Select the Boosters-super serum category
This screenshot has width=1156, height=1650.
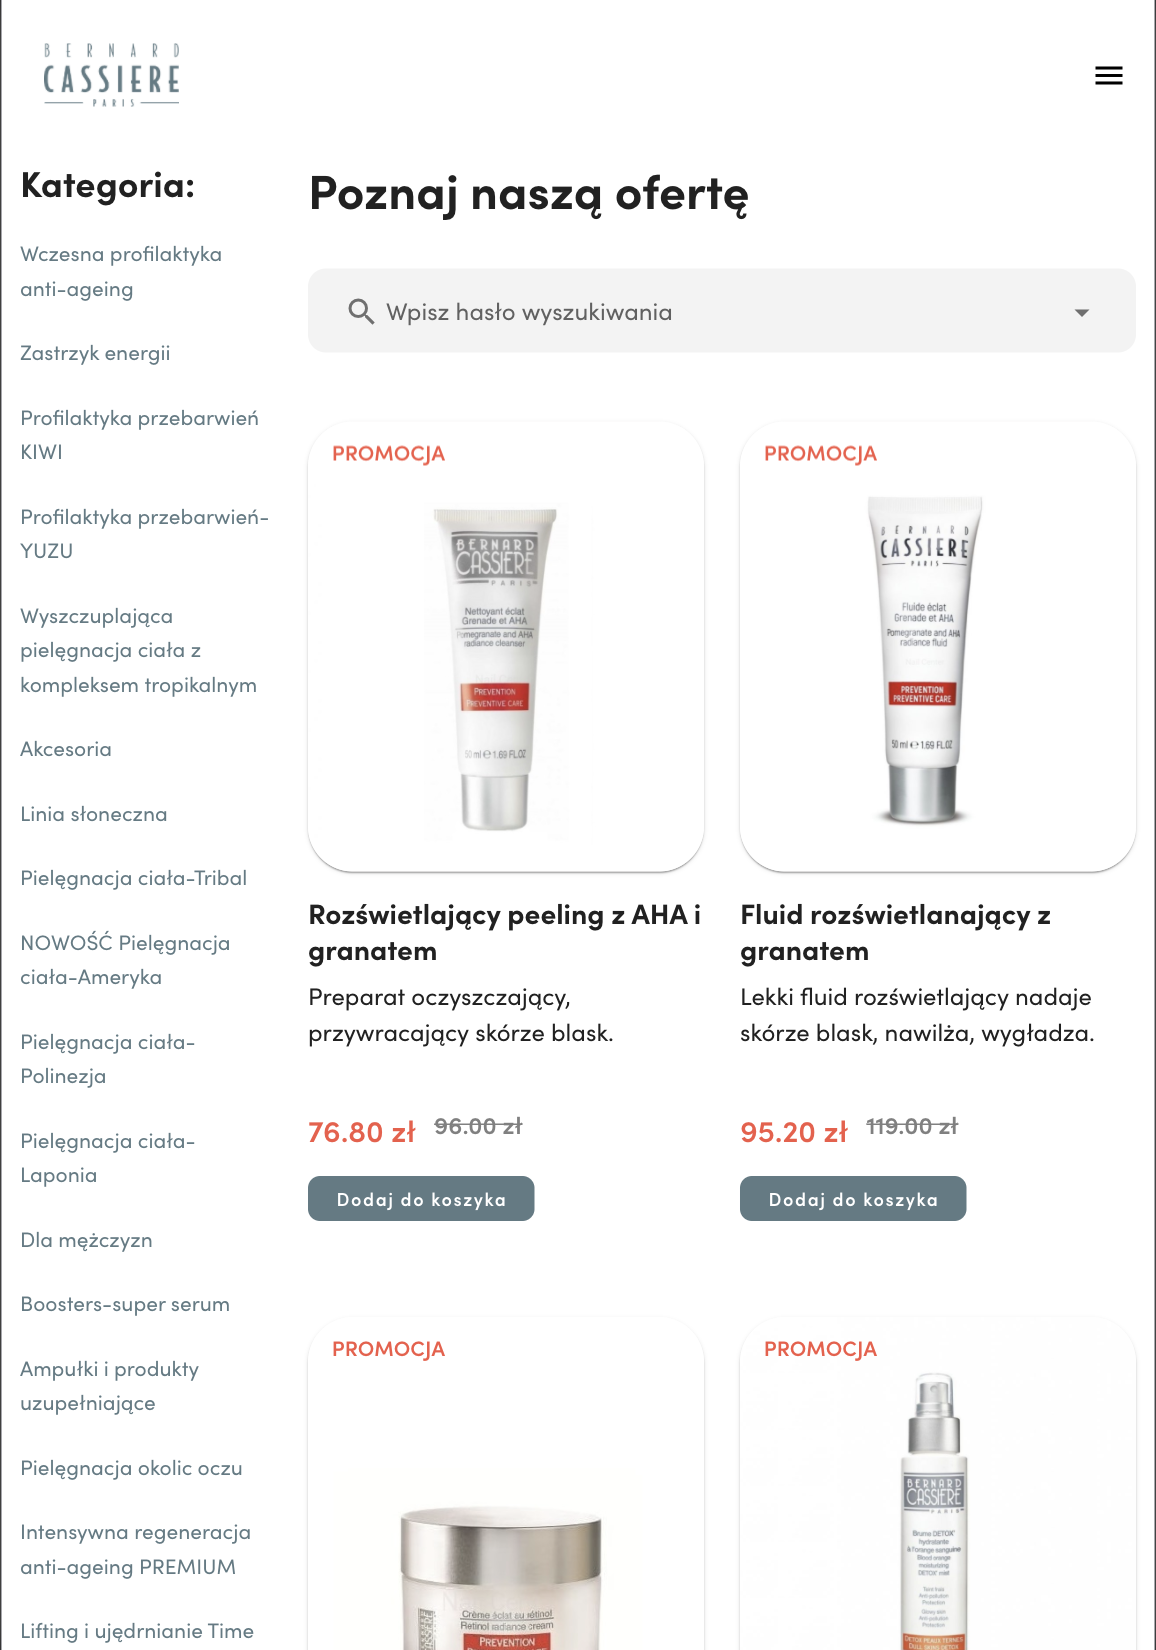point(125,1304)
